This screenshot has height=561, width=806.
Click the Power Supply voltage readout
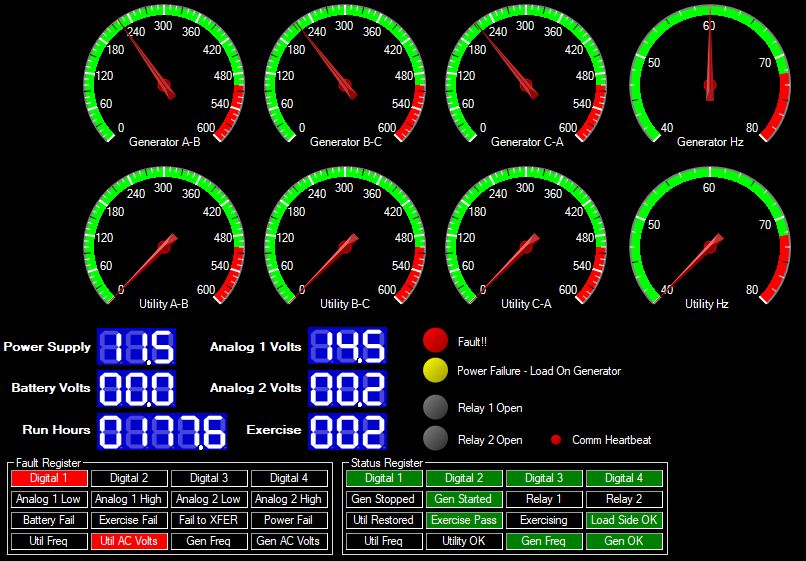point(136,347)
